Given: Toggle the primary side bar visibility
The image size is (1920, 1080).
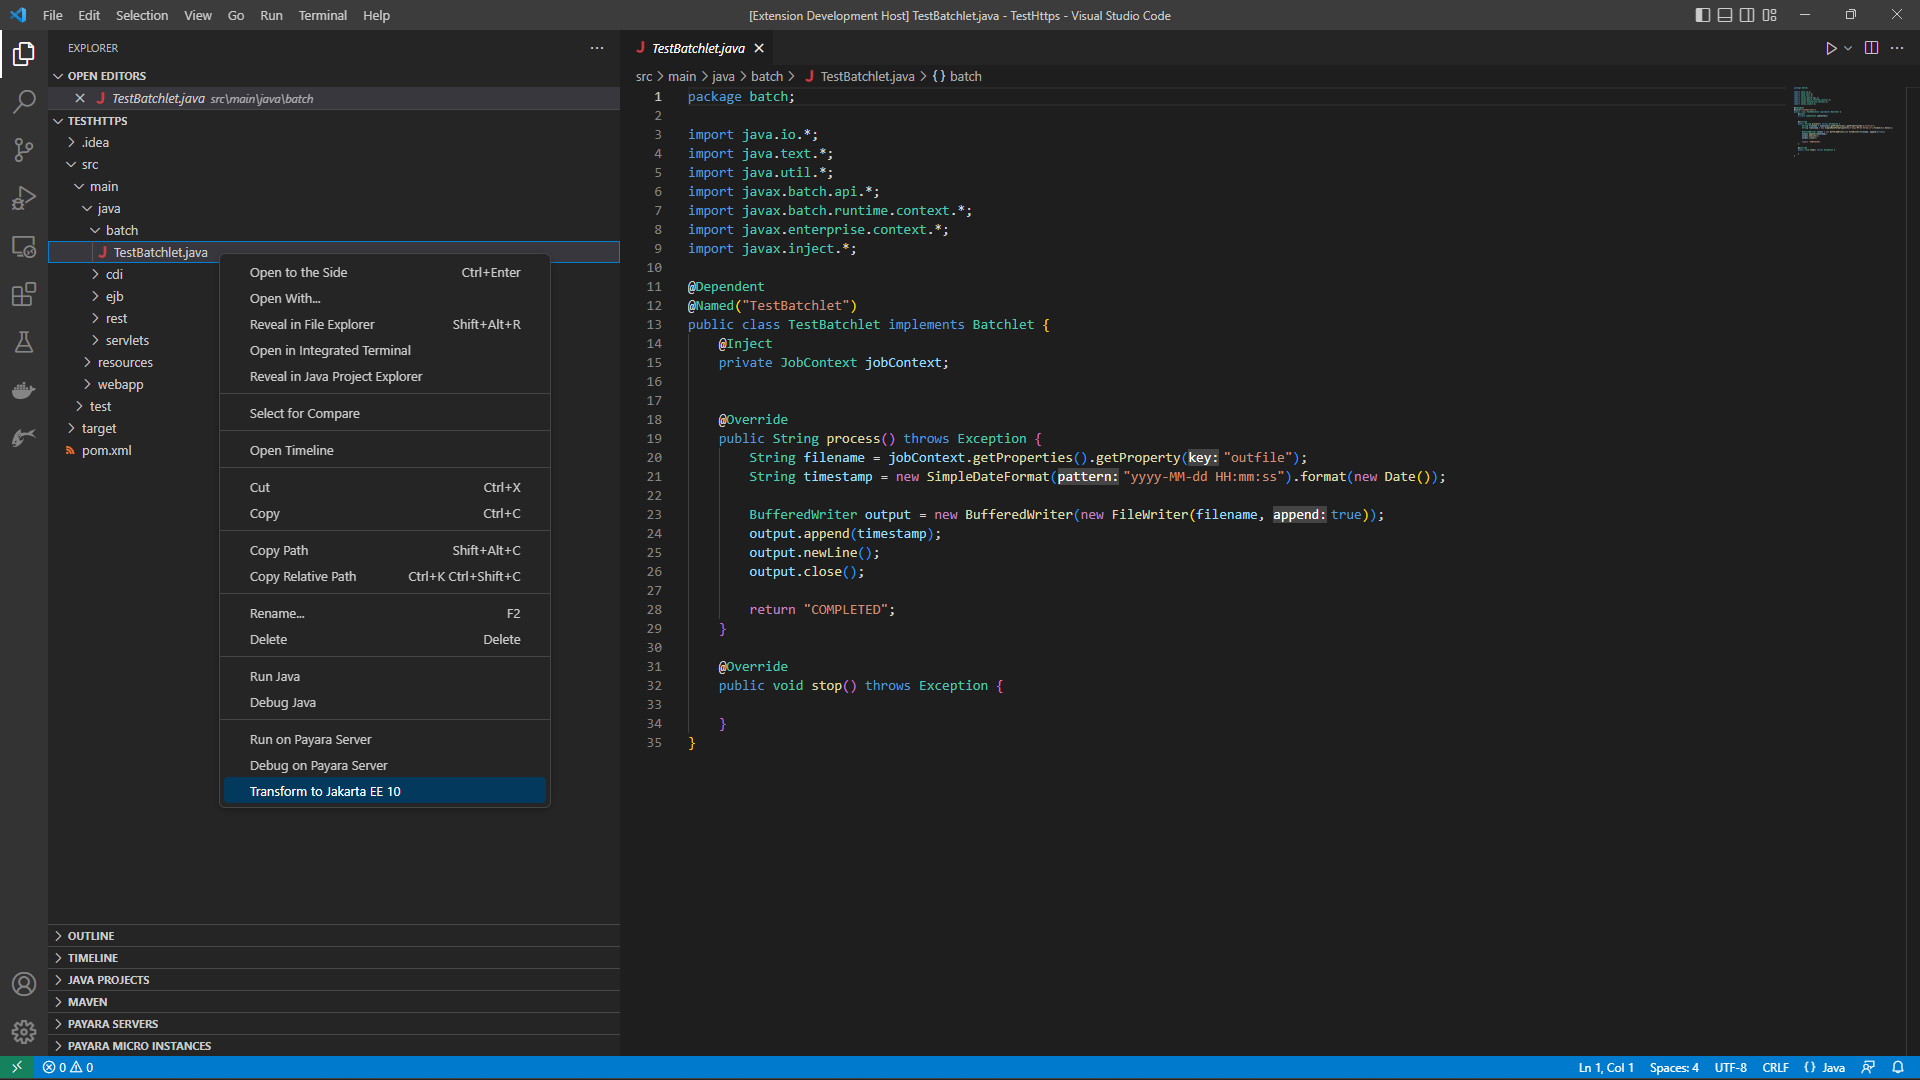Looking at the screenshot, I should [1701, 15].
